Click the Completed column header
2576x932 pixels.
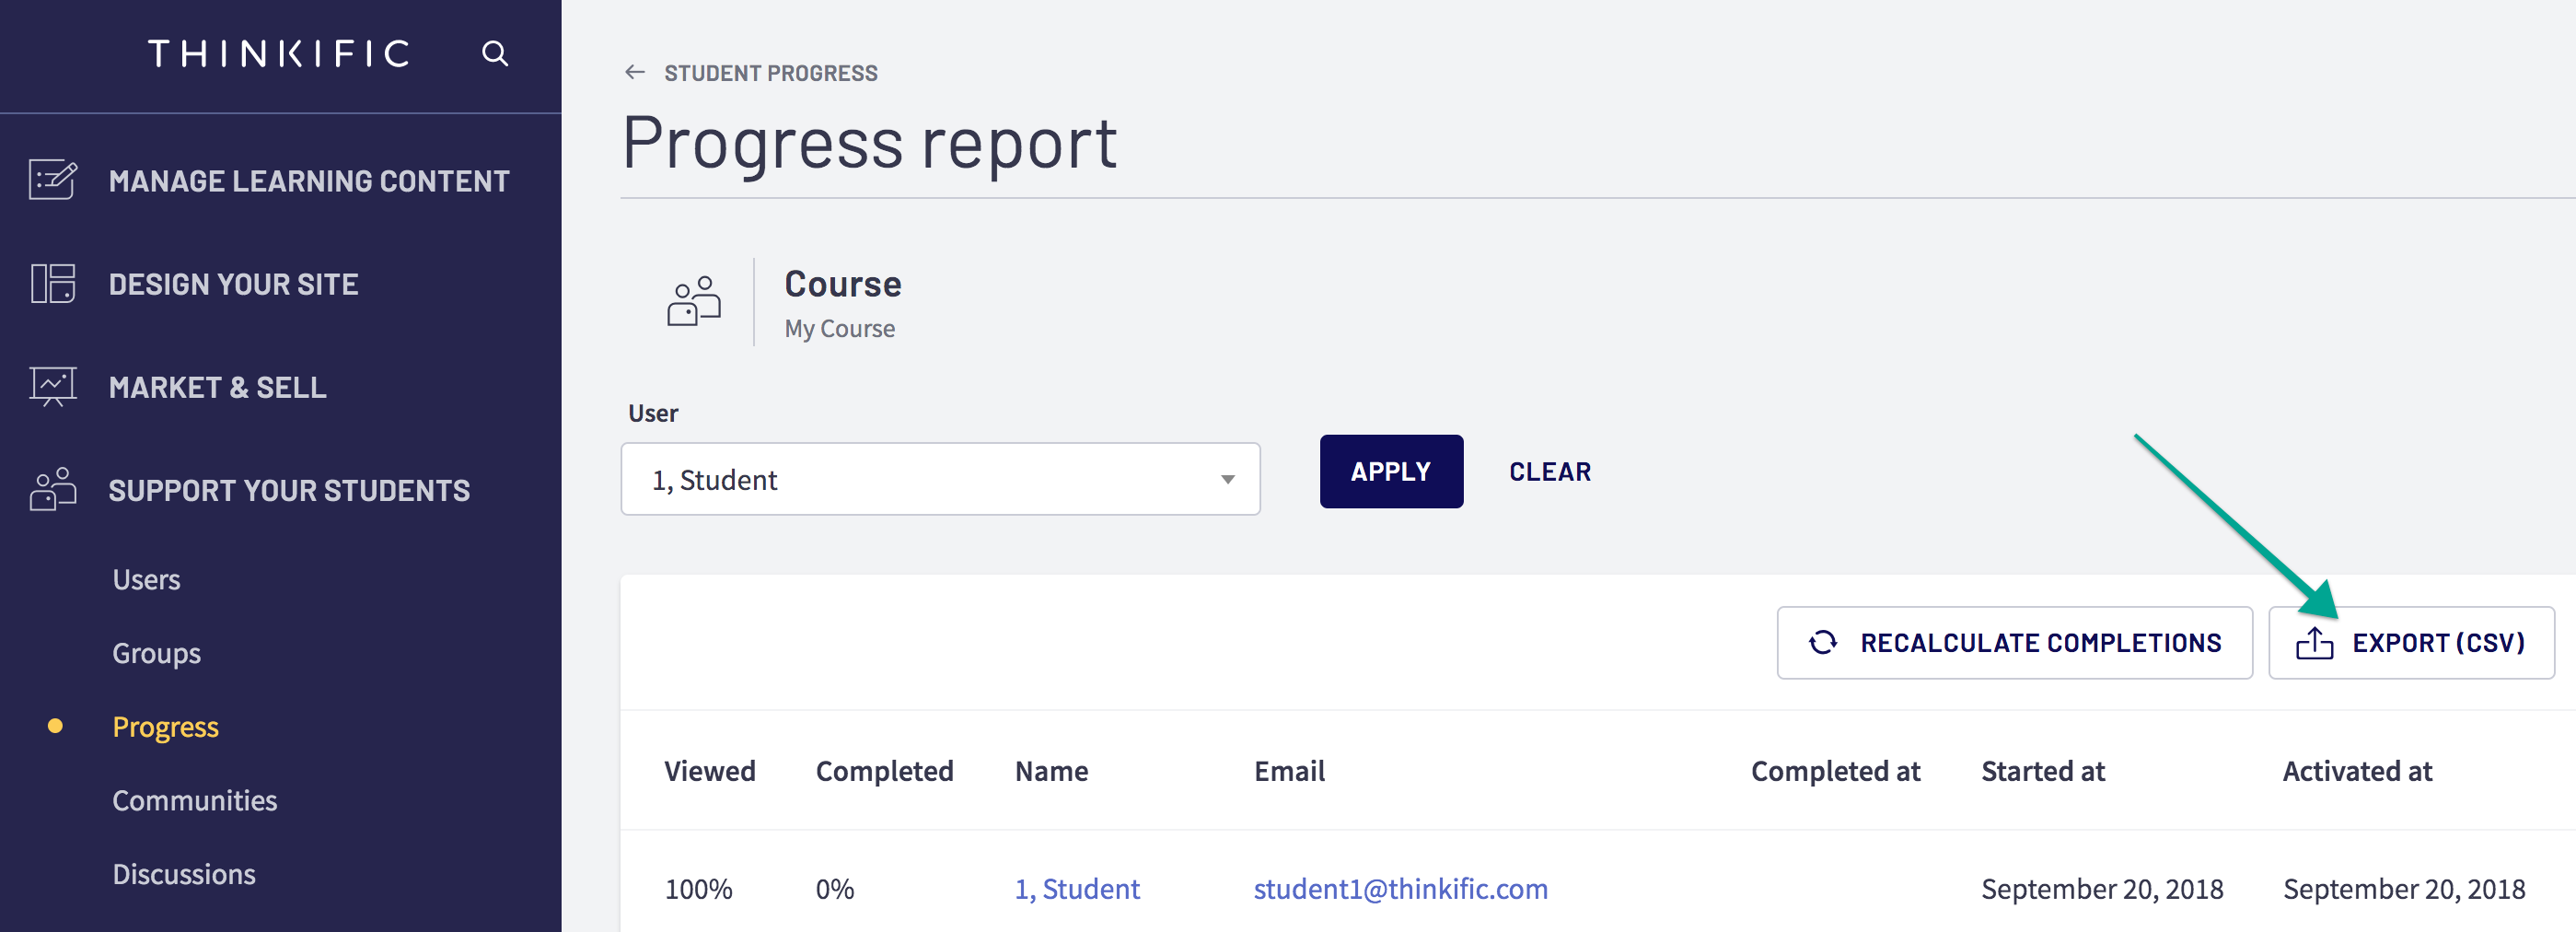(x=884, y=771)
